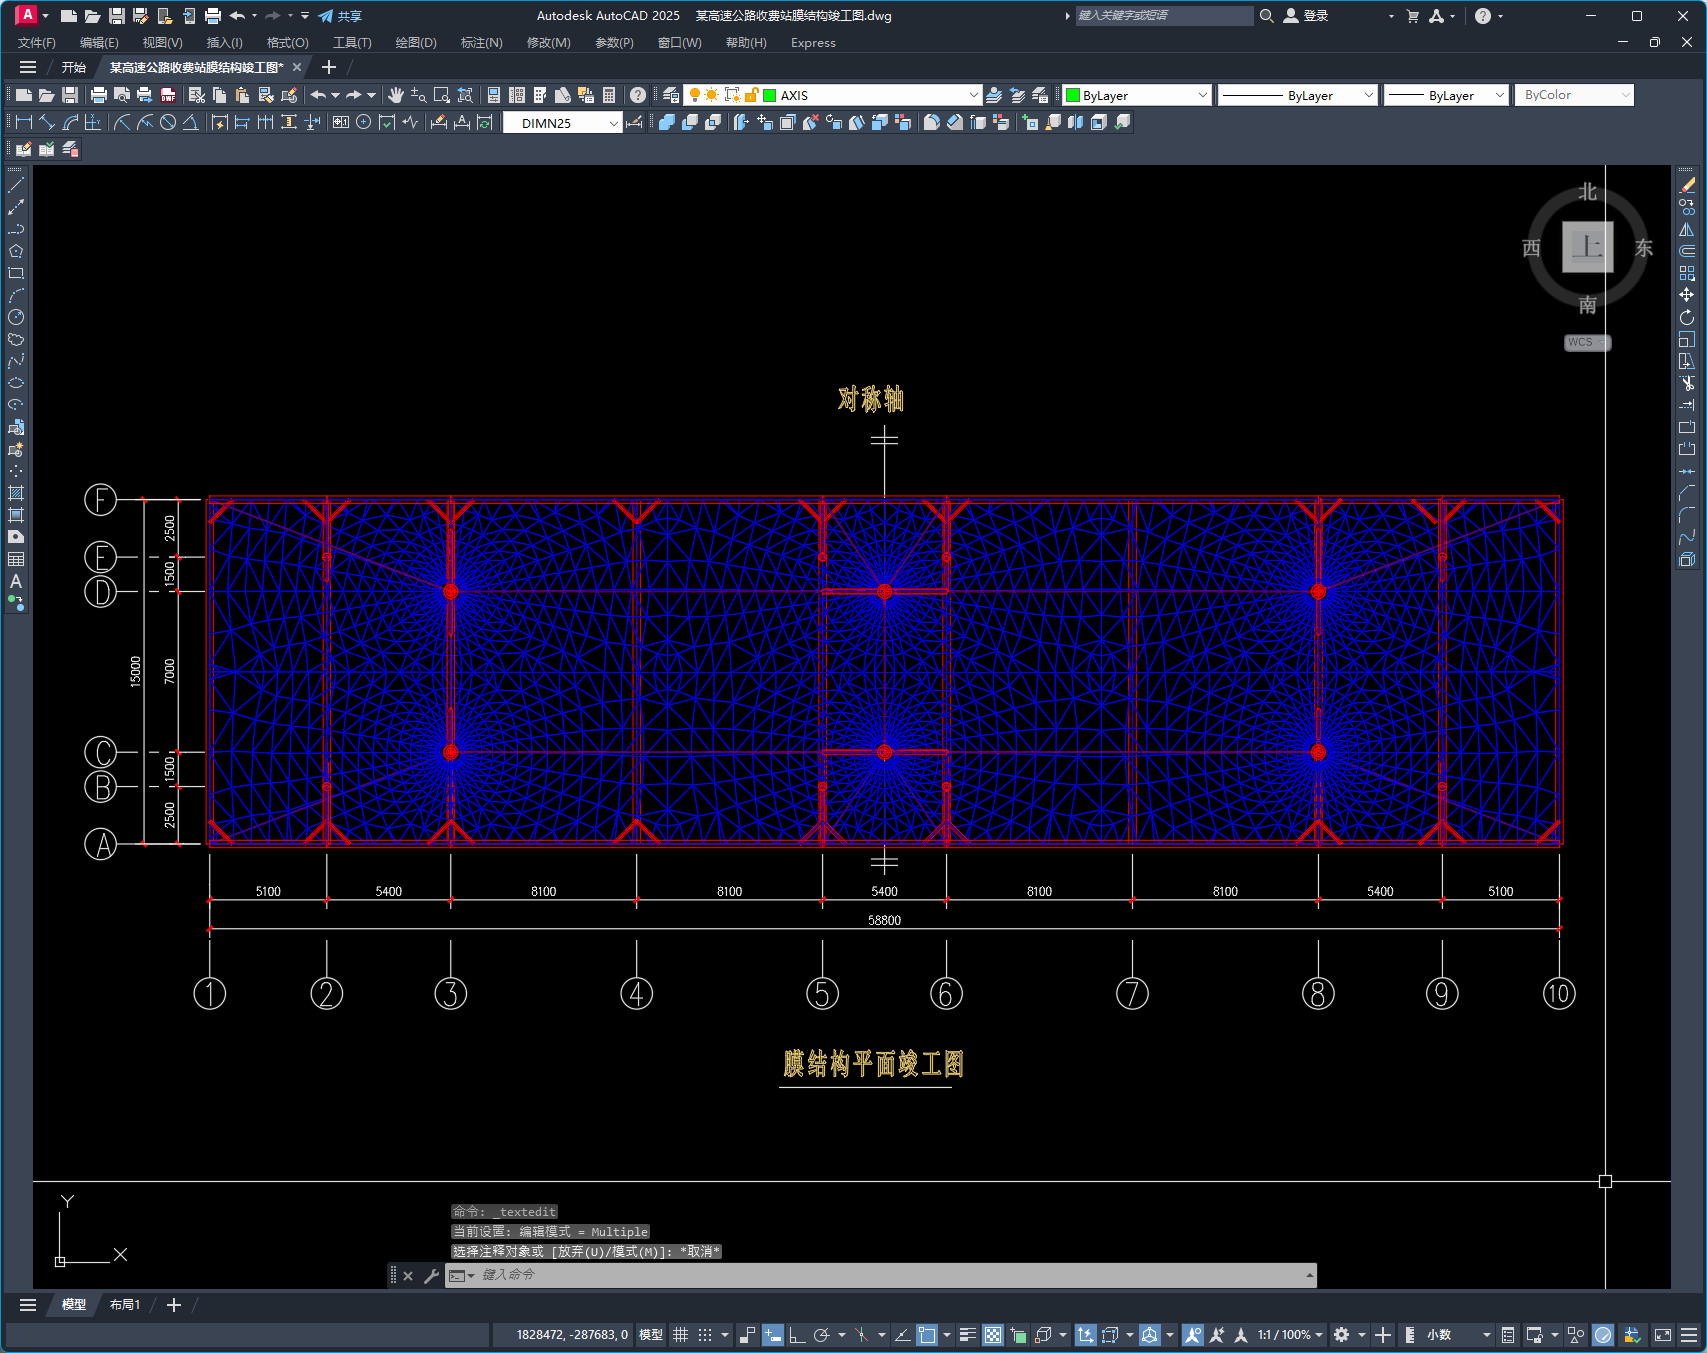Click the DWF export icon
Image resolution: width=1707 pixels, height=1353 pixels.
[168, 95]
